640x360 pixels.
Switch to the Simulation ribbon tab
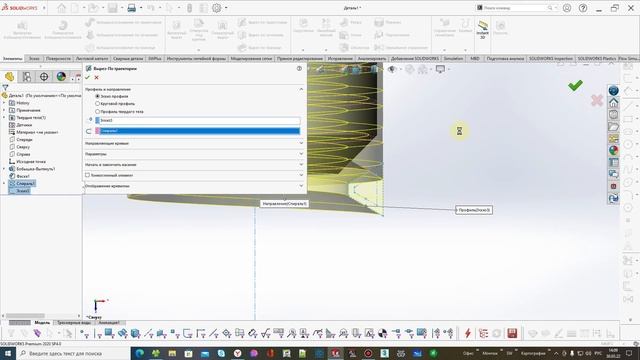[x=453, y=59]
